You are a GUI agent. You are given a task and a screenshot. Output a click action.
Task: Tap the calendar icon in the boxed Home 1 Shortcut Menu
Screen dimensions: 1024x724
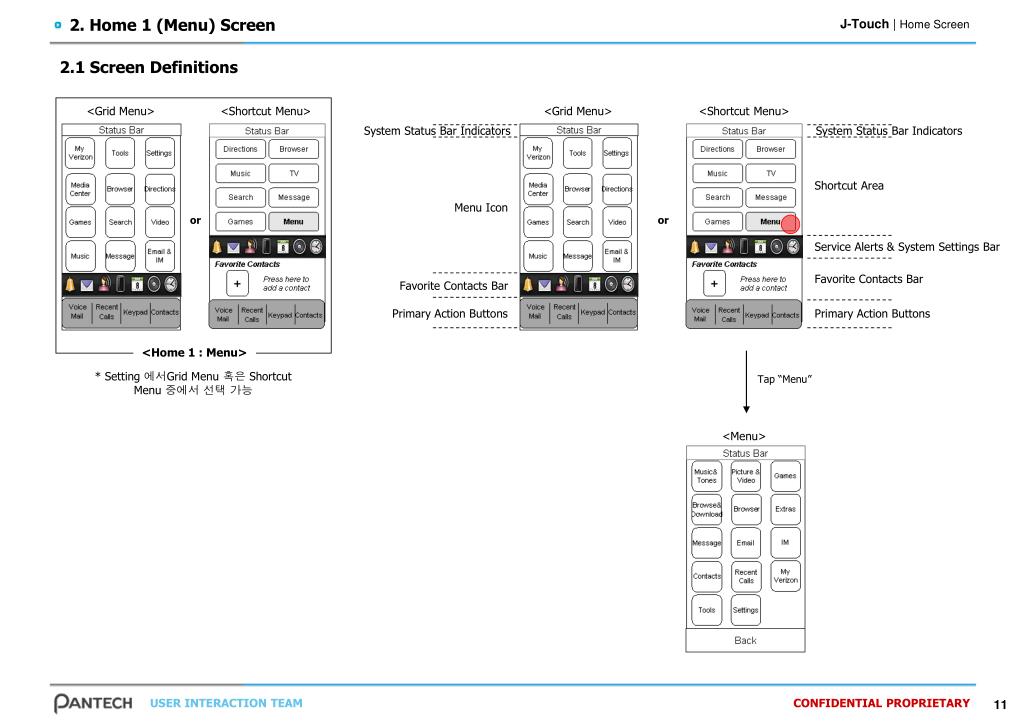(283, 247)
